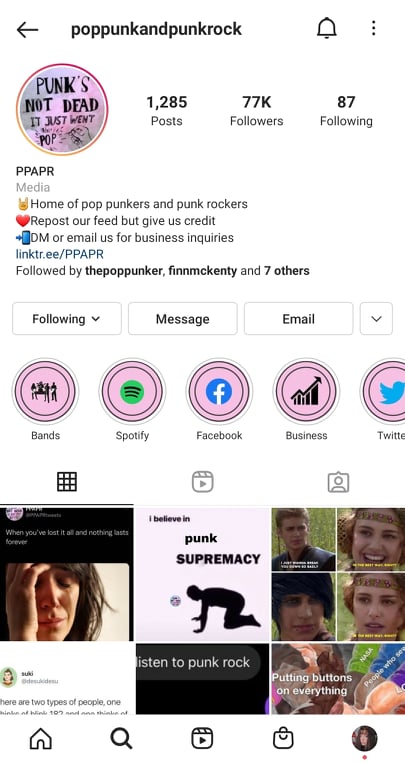Tap the back arrow icon
The width and height of the screenshot is (405, 763).
tap(27, 30)
